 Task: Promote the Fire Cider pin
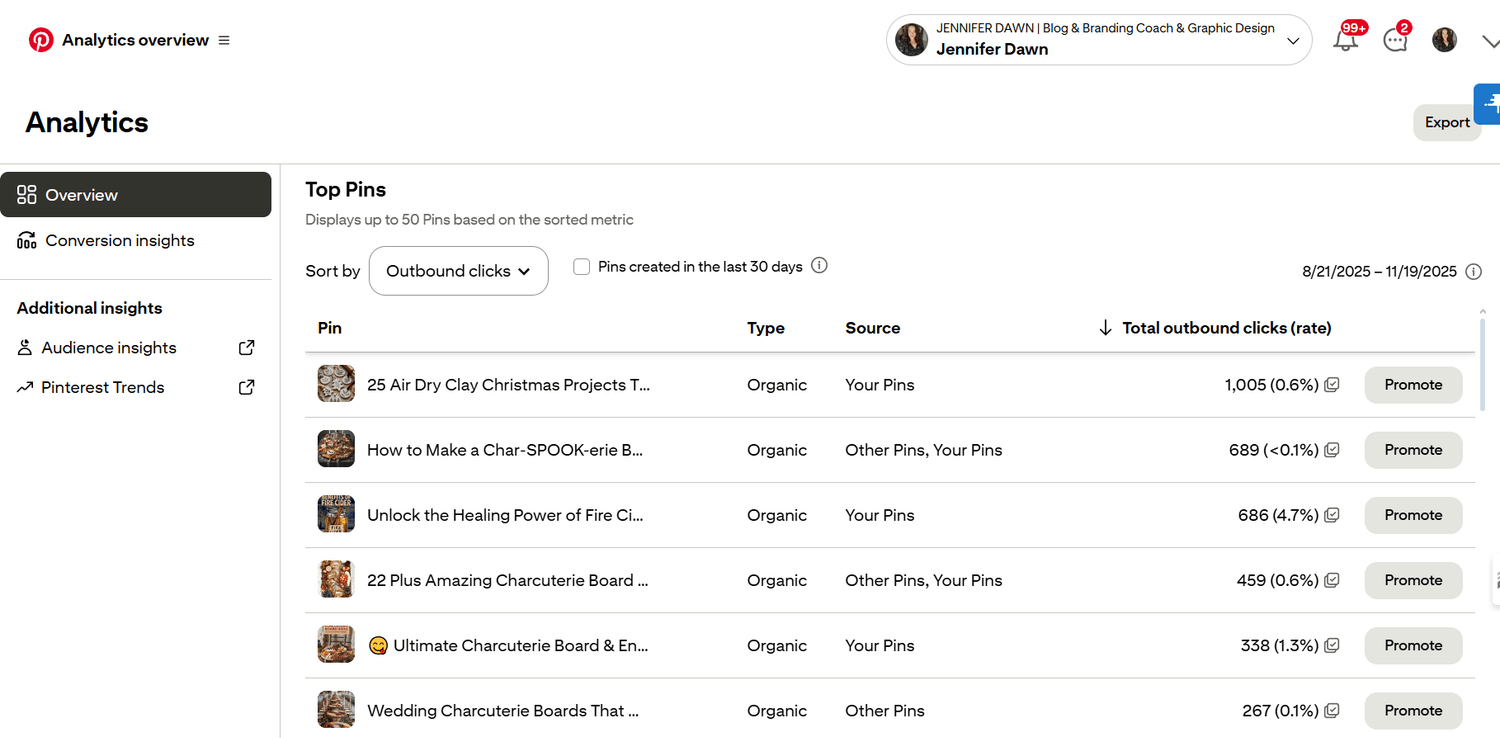[x=1412, y=515]
